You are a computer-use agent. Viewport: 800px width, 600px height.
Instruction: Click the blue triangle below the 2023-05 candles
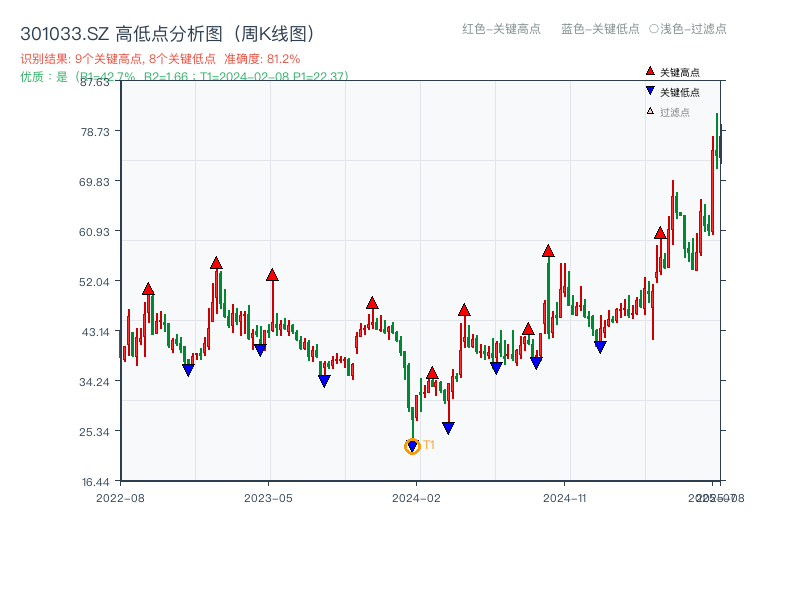point(258,351)
